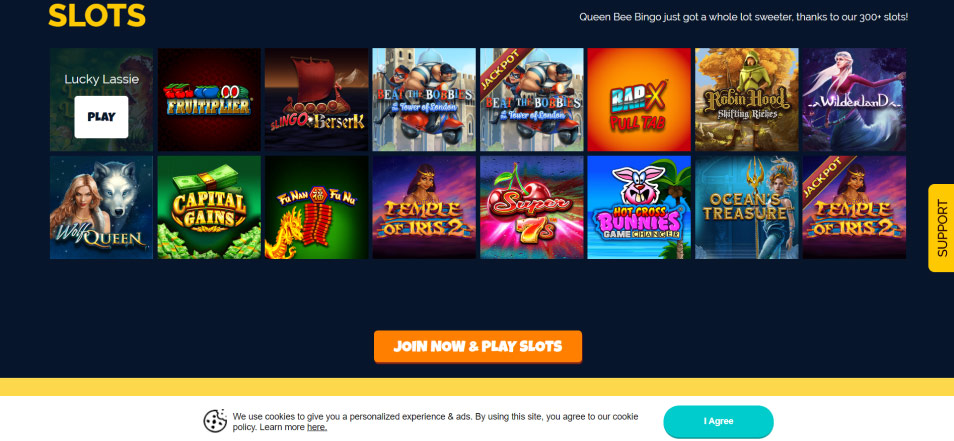Launch the Super 7s slot
954x441 pixels.
532,207
